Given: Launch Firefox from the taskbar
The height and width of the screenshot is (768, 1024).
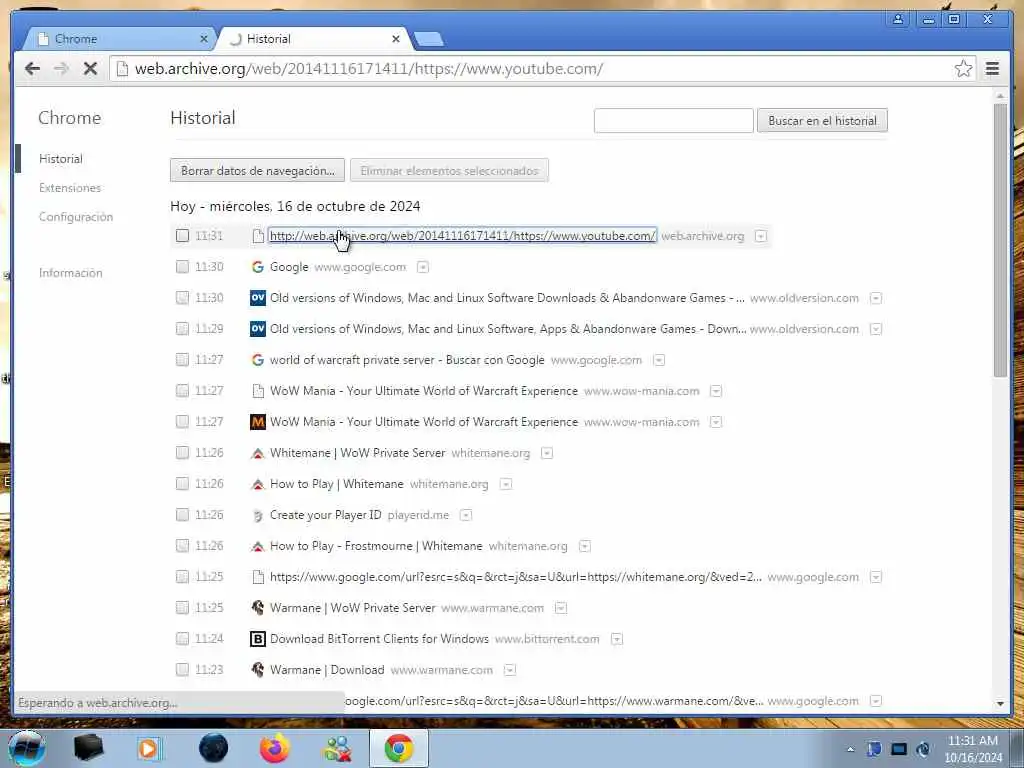Looking at the screenshot, I should click(275, 748).
